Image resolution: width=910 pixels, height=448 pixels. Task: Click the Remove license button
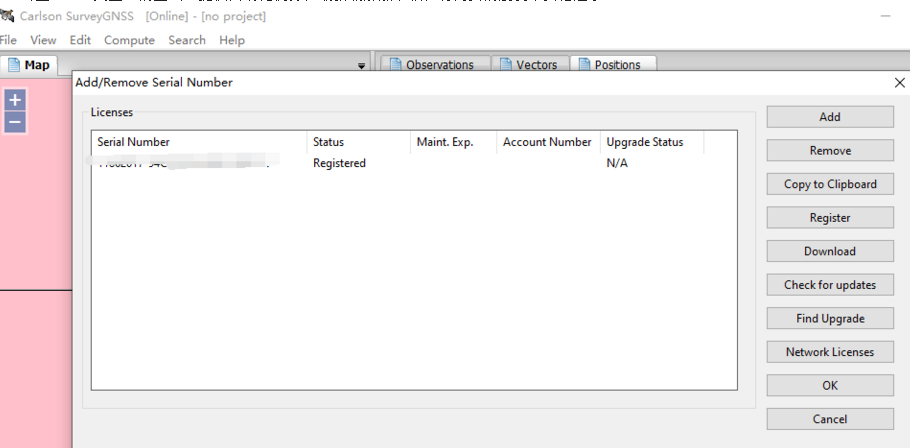pos(830,150)
